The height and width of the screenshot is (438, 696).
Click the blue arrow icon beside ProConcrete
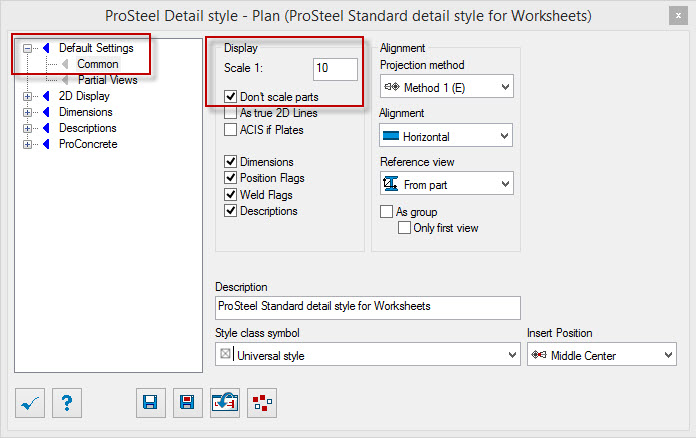click(46, 144)
